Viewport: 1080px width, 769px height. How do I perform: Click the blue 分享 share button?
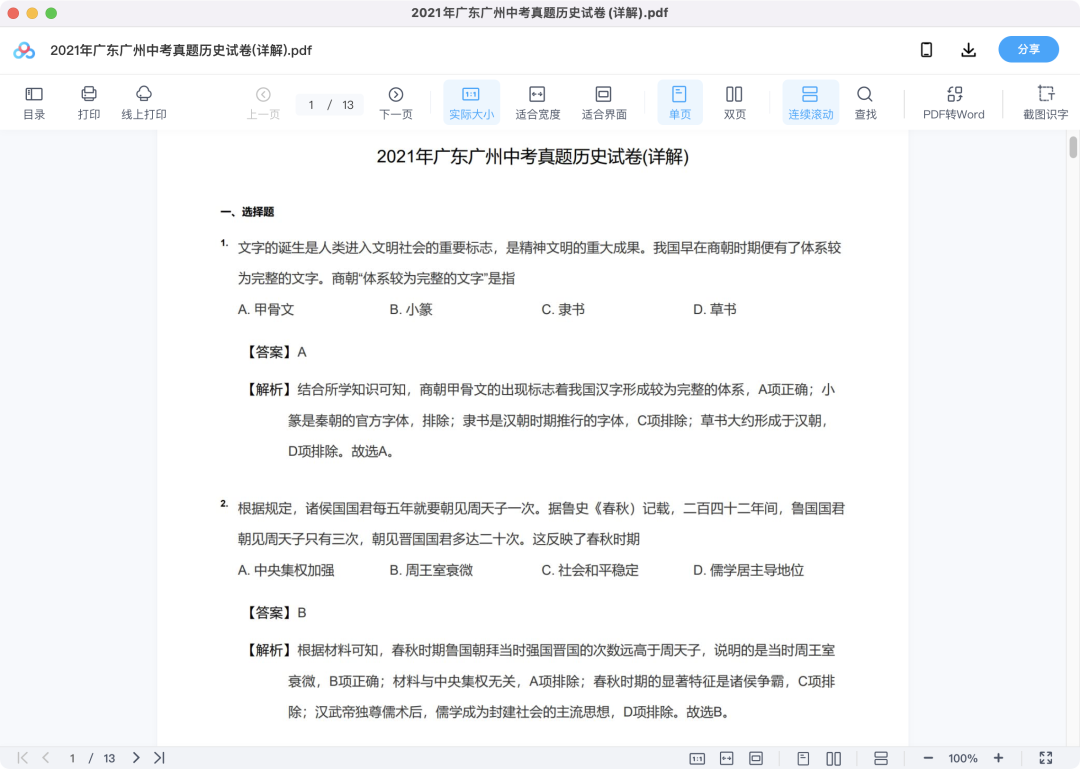[1028, 50]
